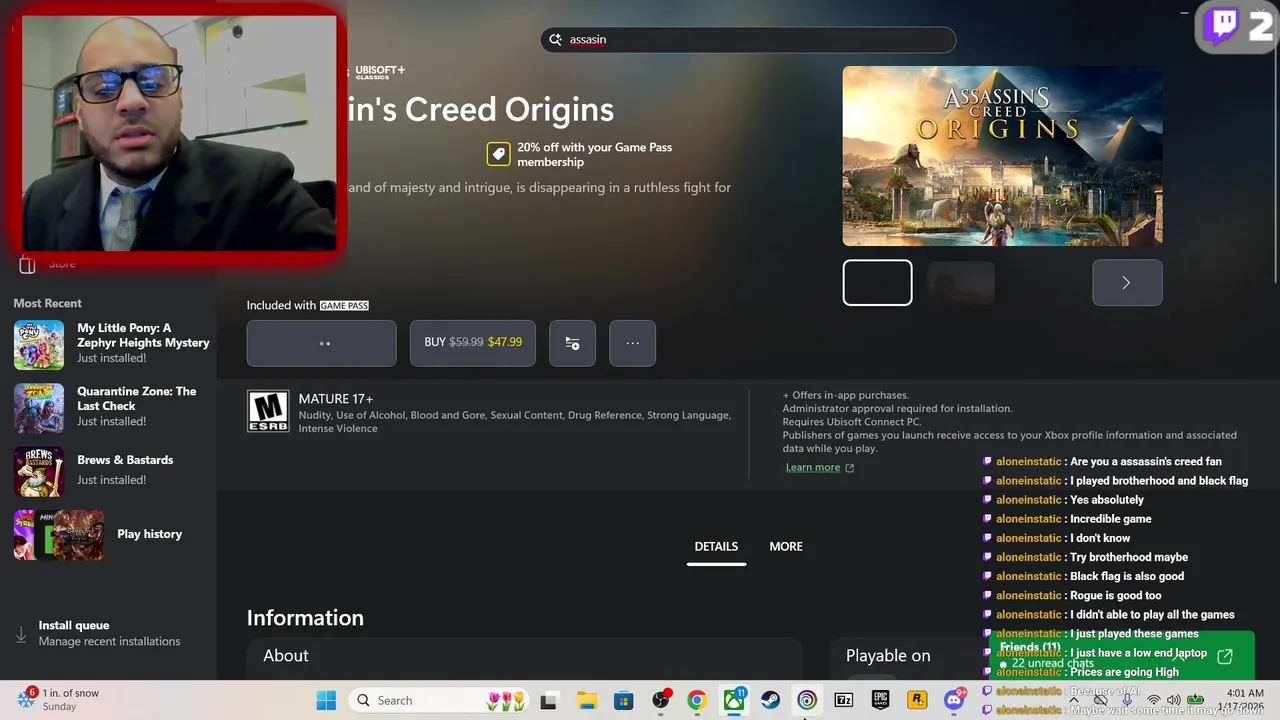Click chat message 'Rogue is good too'

coord(1116,596)
